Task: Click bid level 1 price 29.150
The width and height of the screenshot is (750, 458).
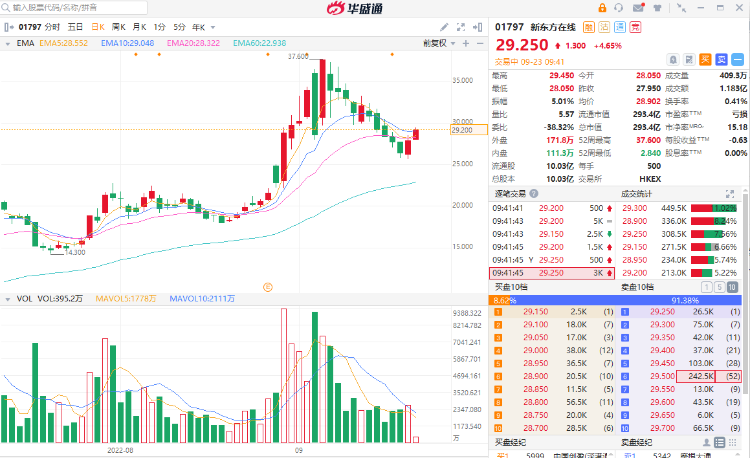Action: [536, 312]
